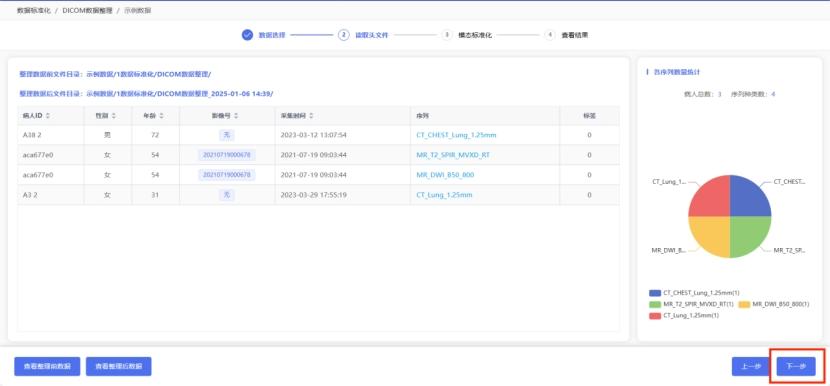Viewport: 830px width, 386px height.
Task: Sort by 影像号 using its sort icon
Action: [x=236, y=115]
